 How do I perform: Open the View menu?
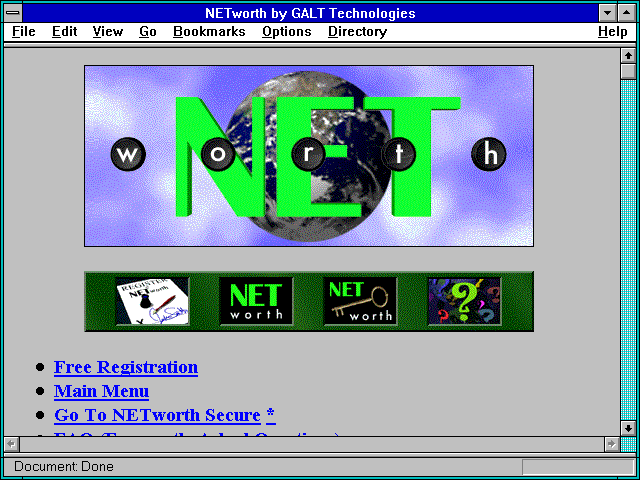pyautogui.click(x=108, y=32)
